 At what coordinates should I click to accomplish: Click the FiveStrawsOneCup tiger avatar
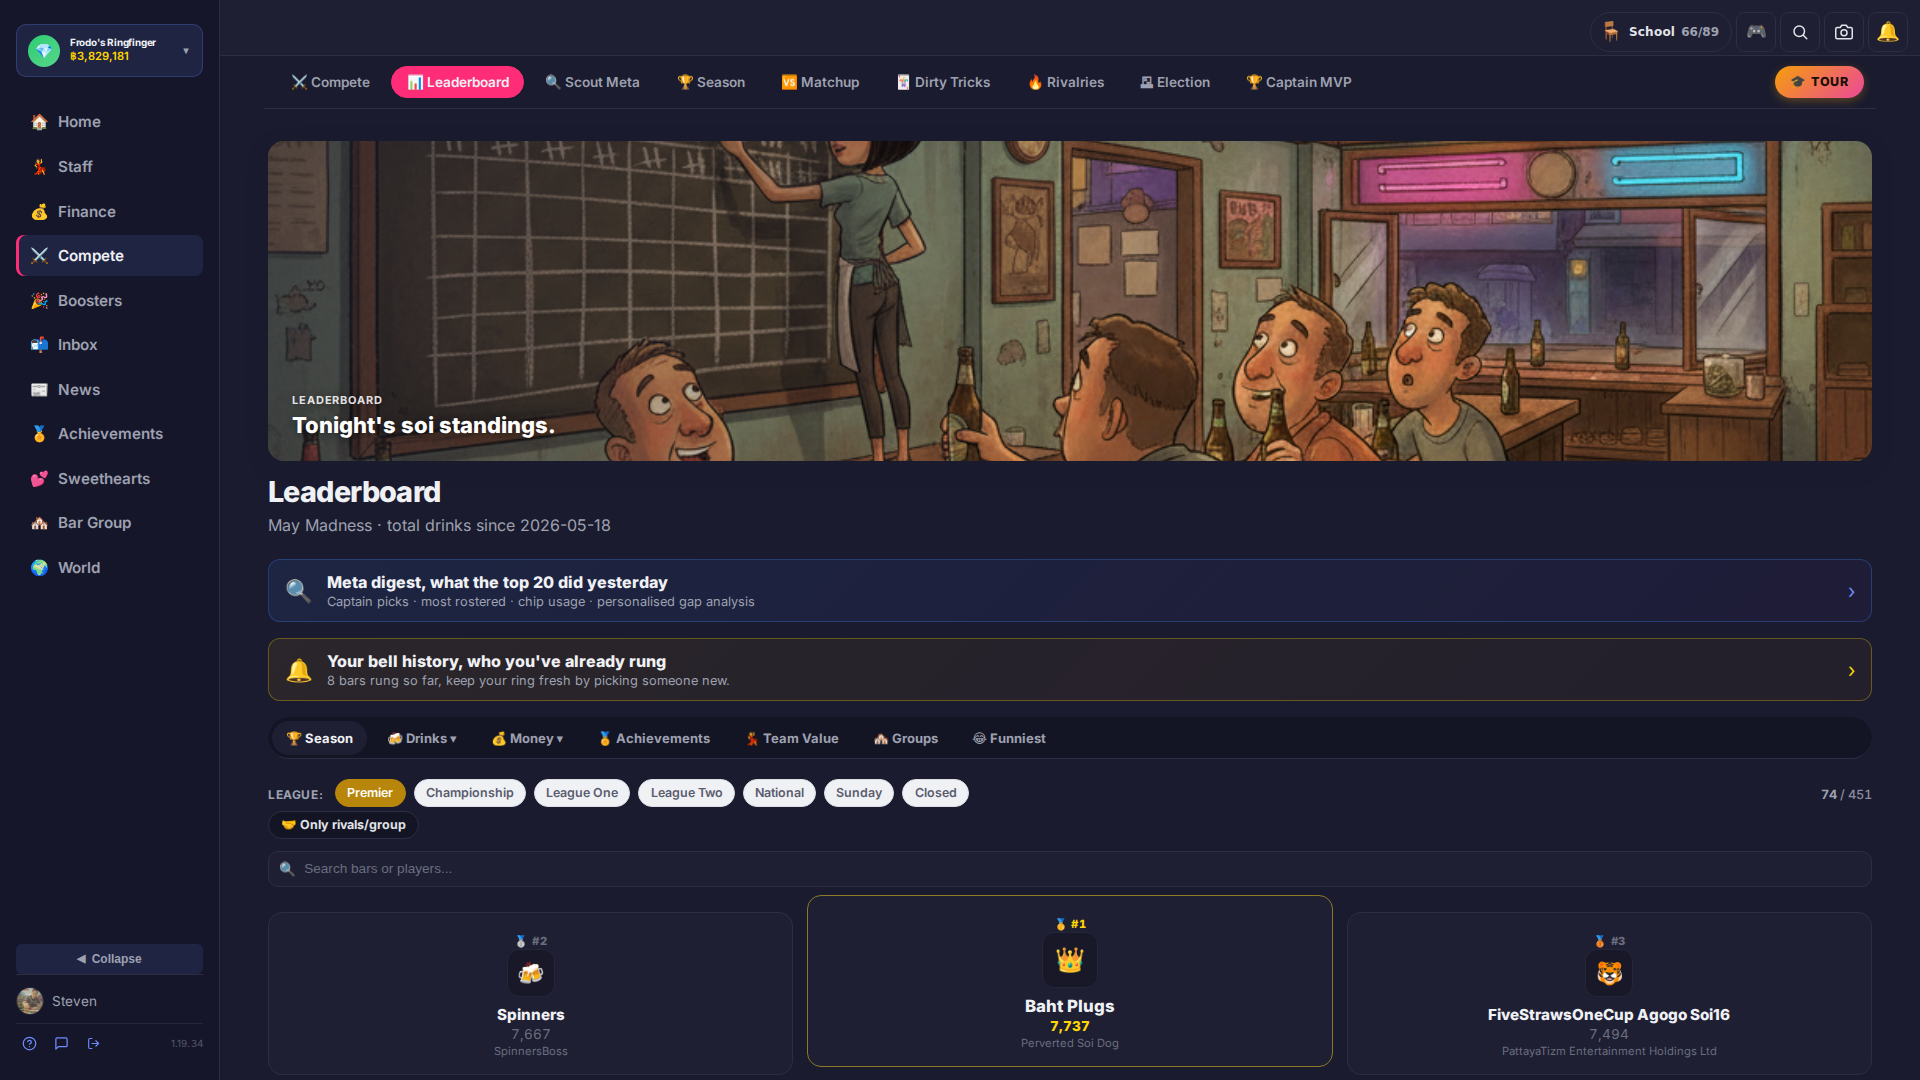(1609, 973)
